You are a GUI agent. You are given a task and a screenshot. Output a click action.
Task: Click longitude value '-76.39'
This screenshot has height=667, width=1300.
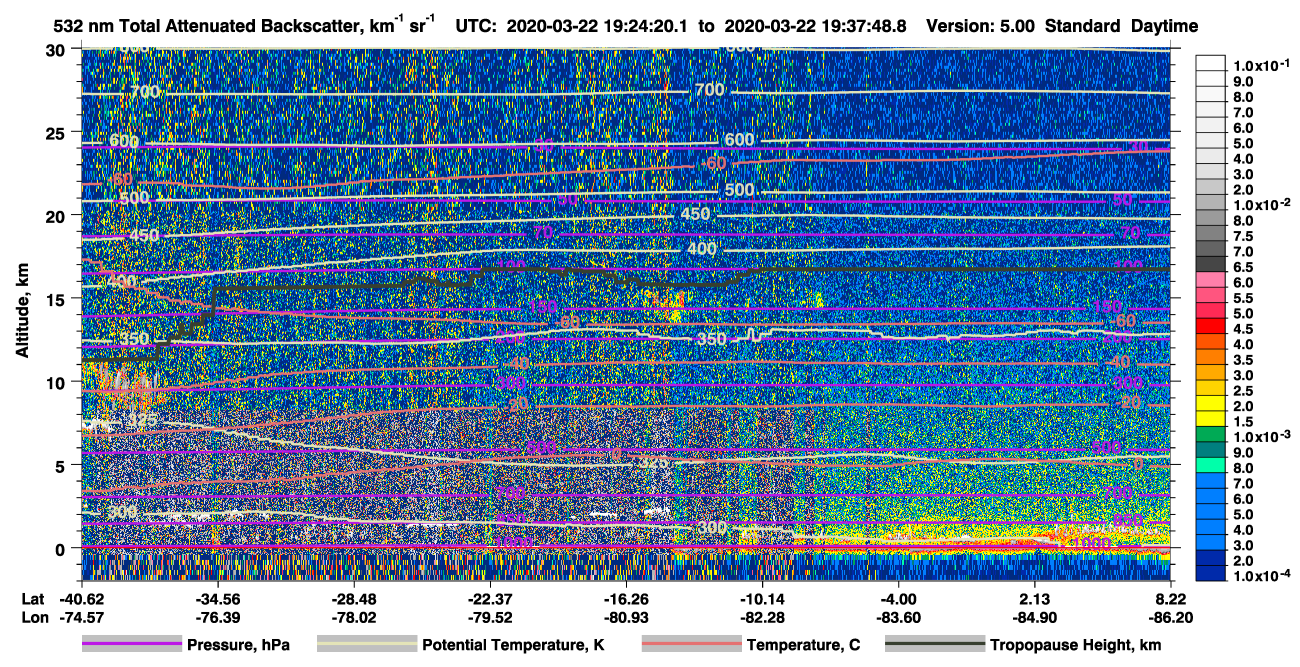[x=217, y=618]
